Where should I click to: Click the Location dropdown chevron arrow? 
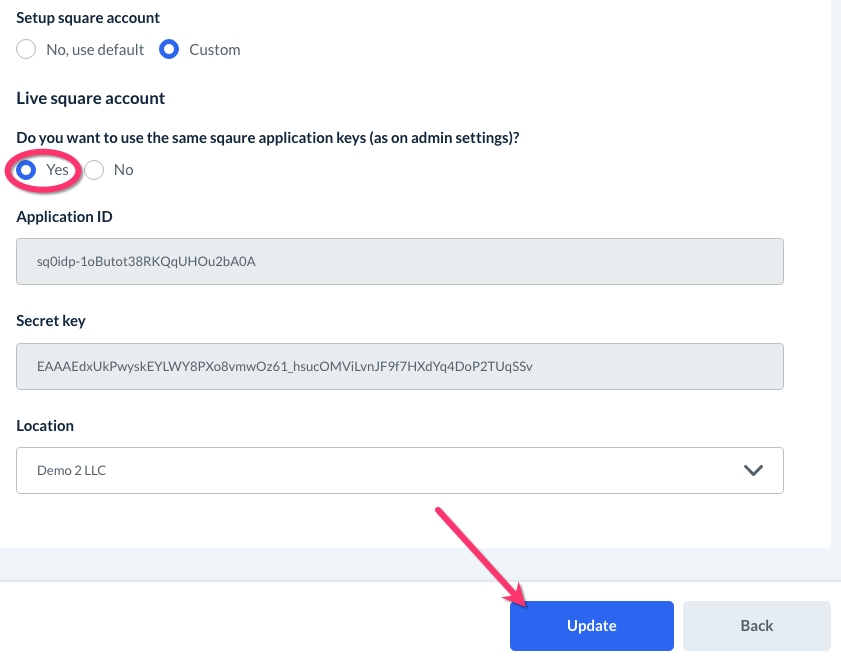753,470
